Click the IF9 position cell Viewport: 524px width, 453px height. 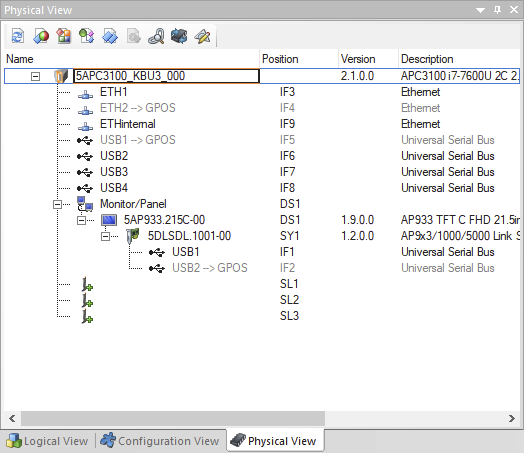[x=287, y=124]
